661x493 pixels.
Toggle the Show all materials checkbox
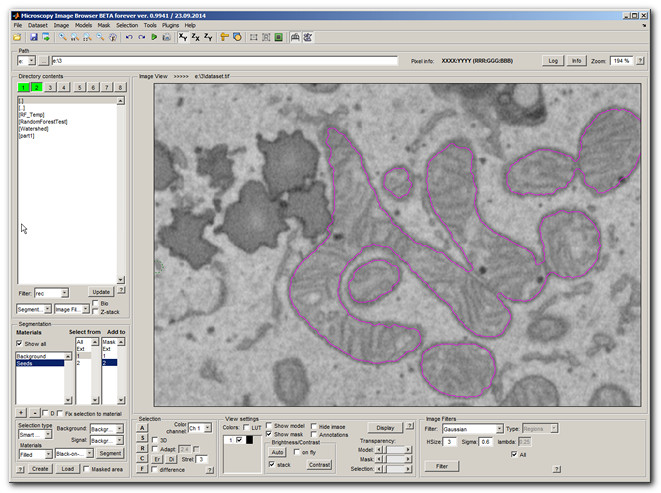coord(21,342)
